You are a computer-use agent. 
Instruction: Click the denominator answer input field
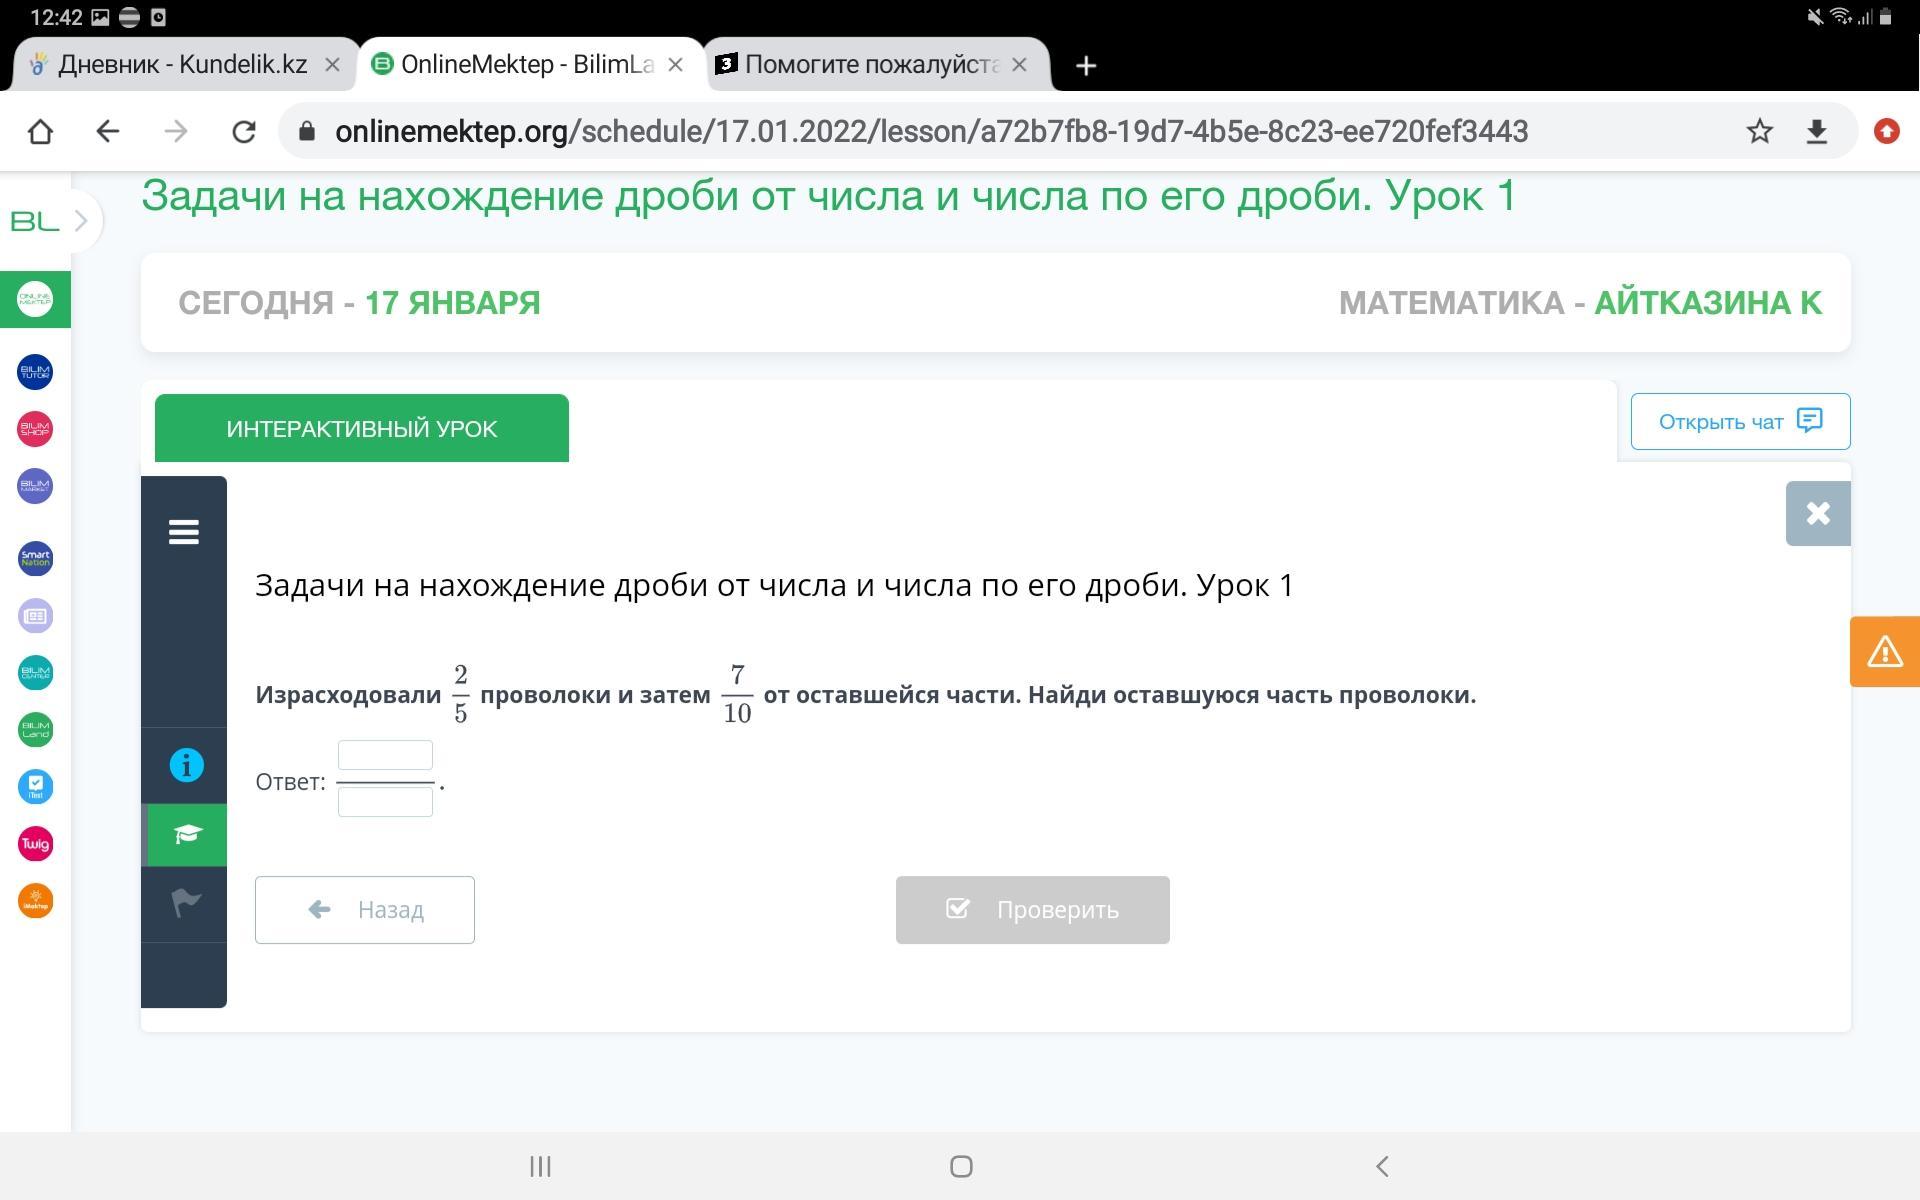click(385, 802)
